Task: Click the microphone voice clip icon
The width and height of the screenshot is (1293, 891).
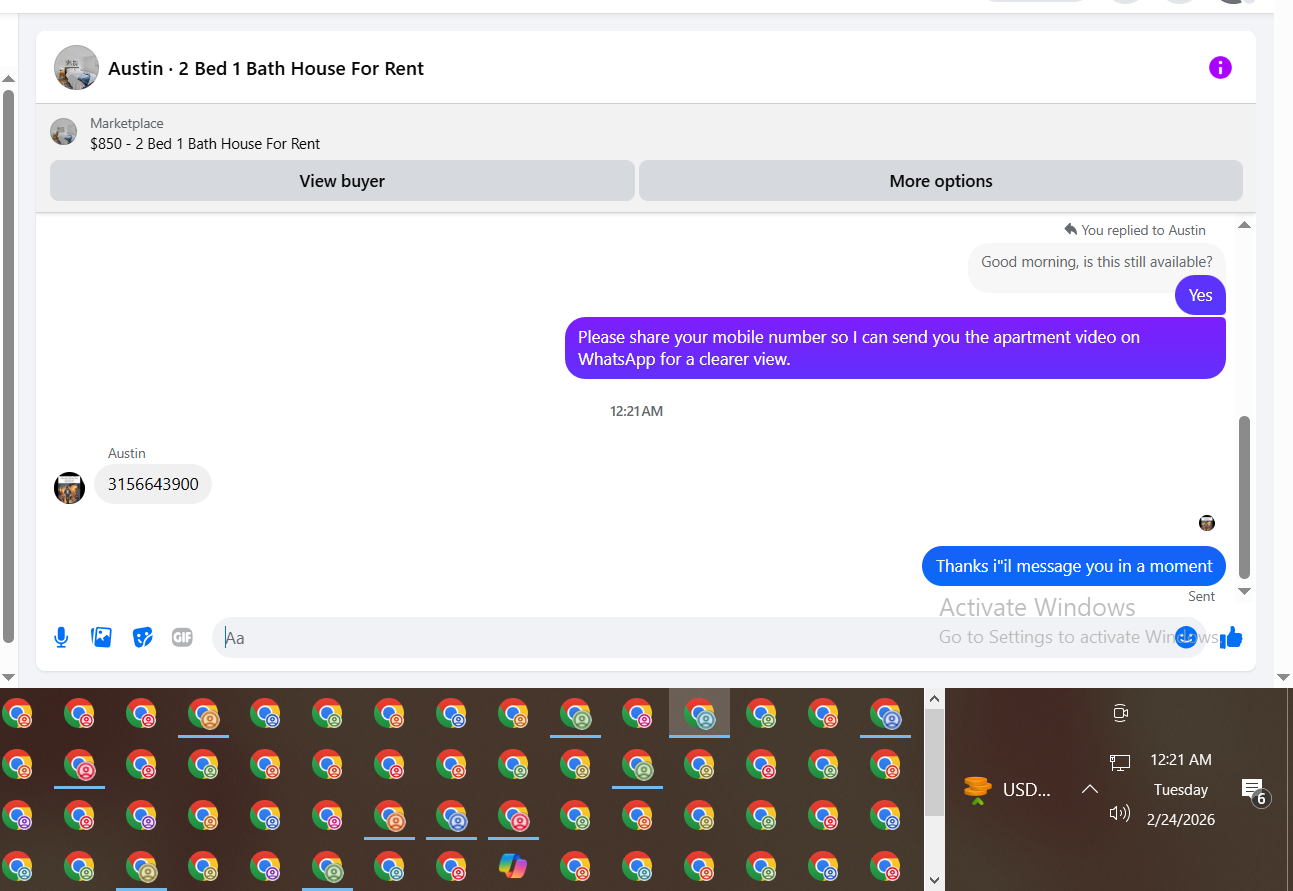Action: (x=61, y=637)
